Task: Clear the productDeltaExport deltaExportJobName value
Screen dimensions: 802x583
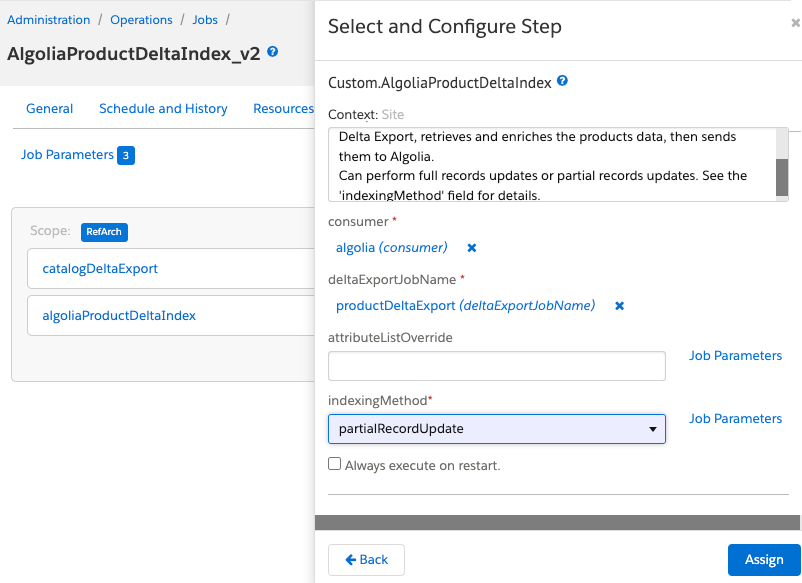Action: point(619,306)
